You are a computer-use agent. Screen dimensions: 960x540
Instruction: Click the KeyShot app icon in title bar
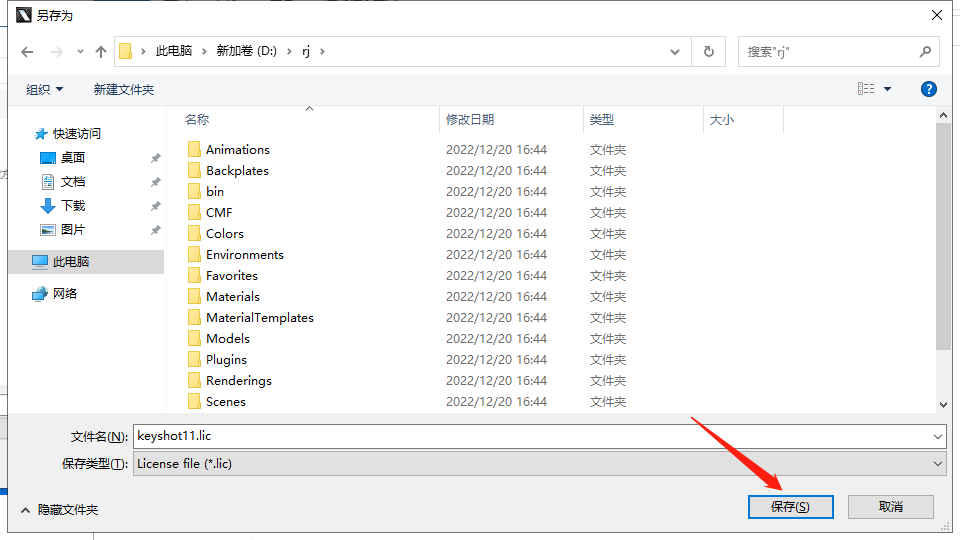[x=23, y=15]
